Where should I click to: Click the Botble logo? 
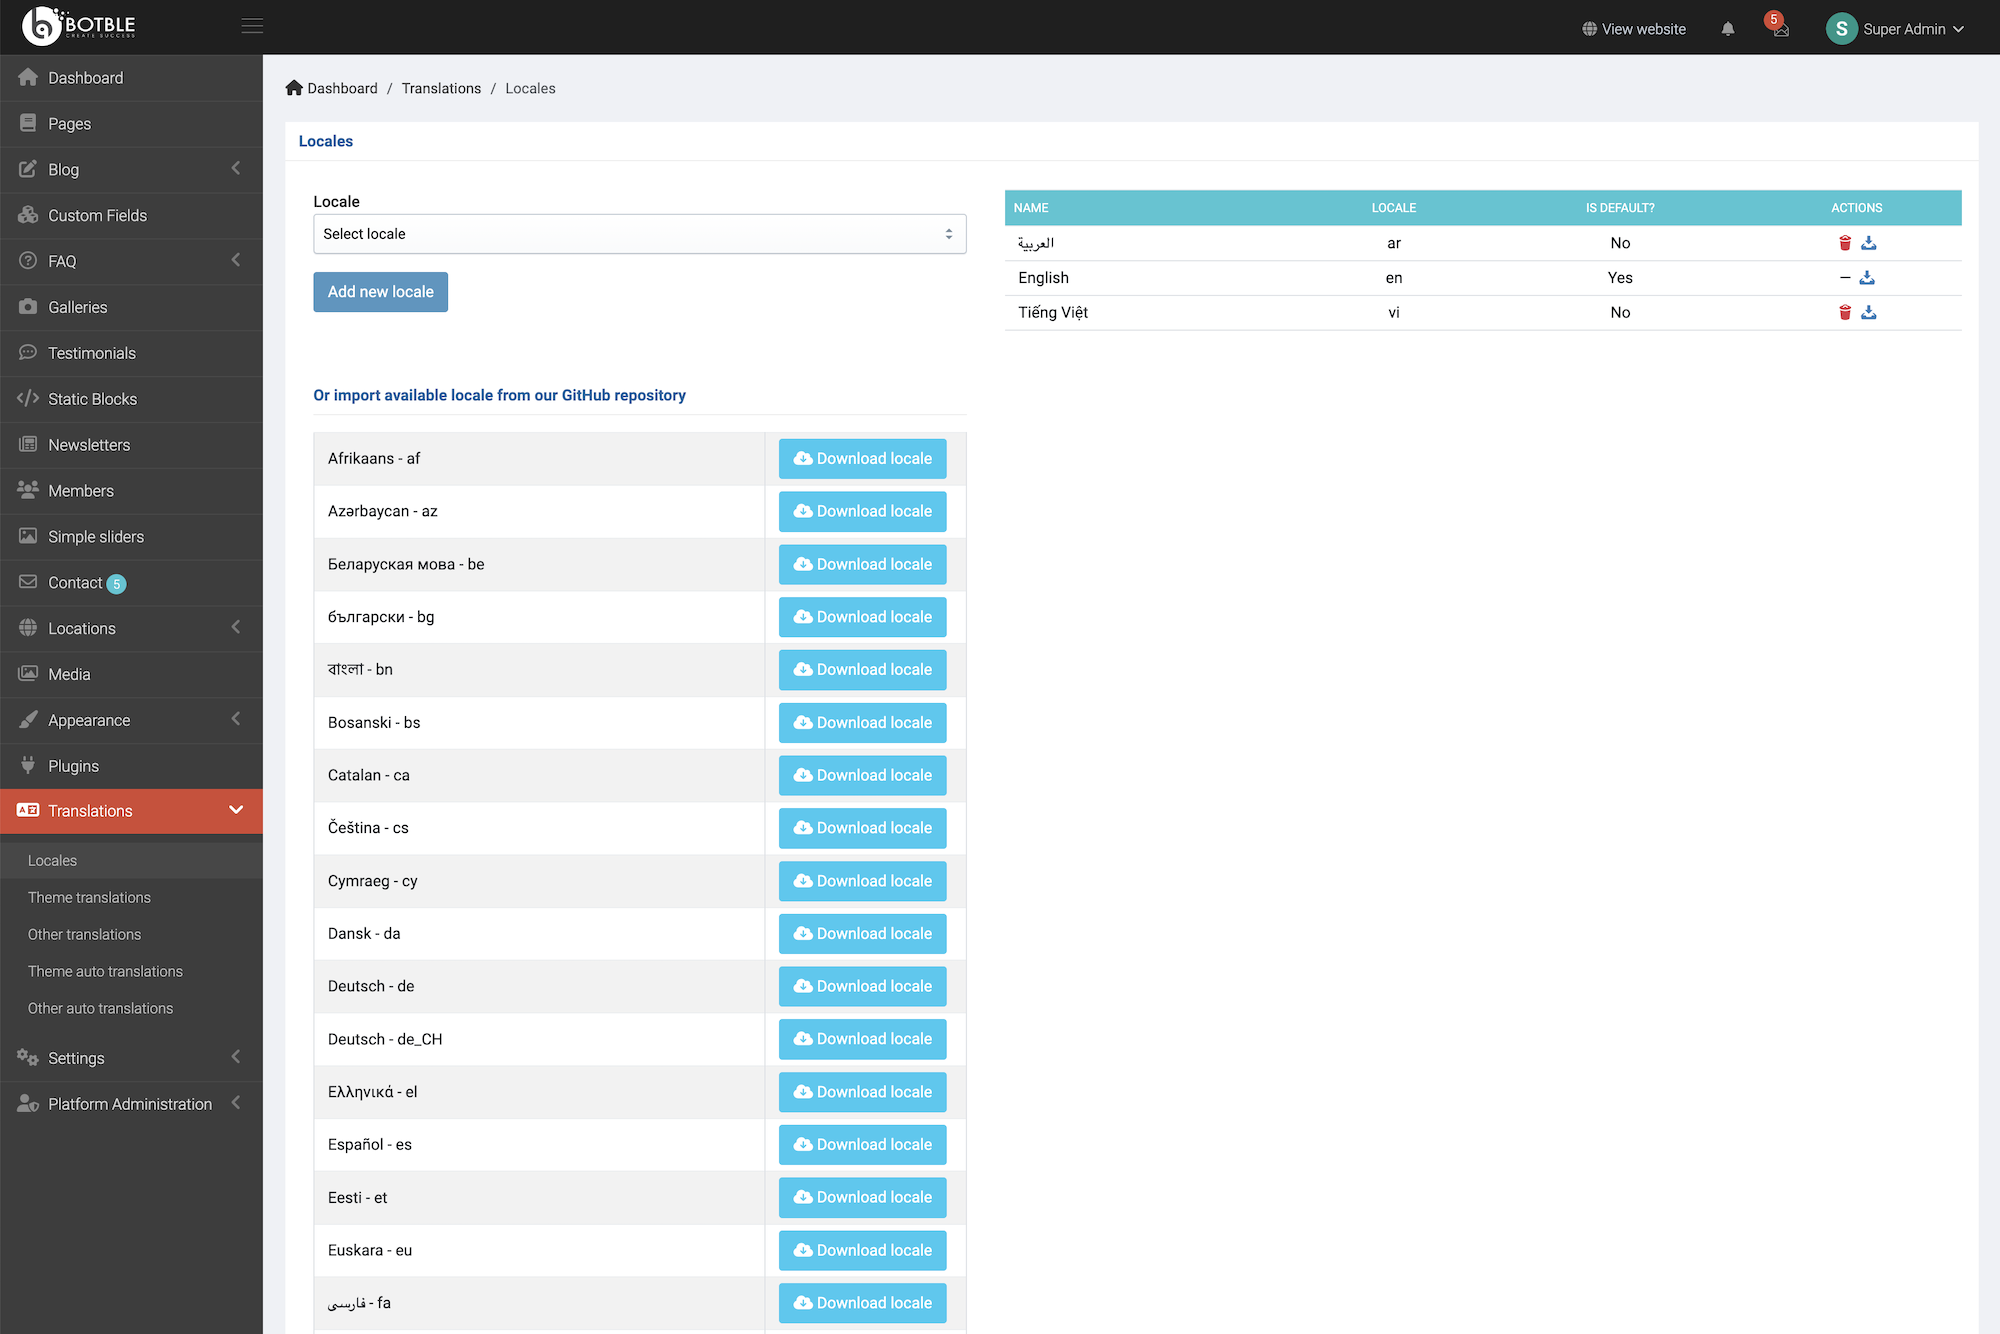pos(80,26)
